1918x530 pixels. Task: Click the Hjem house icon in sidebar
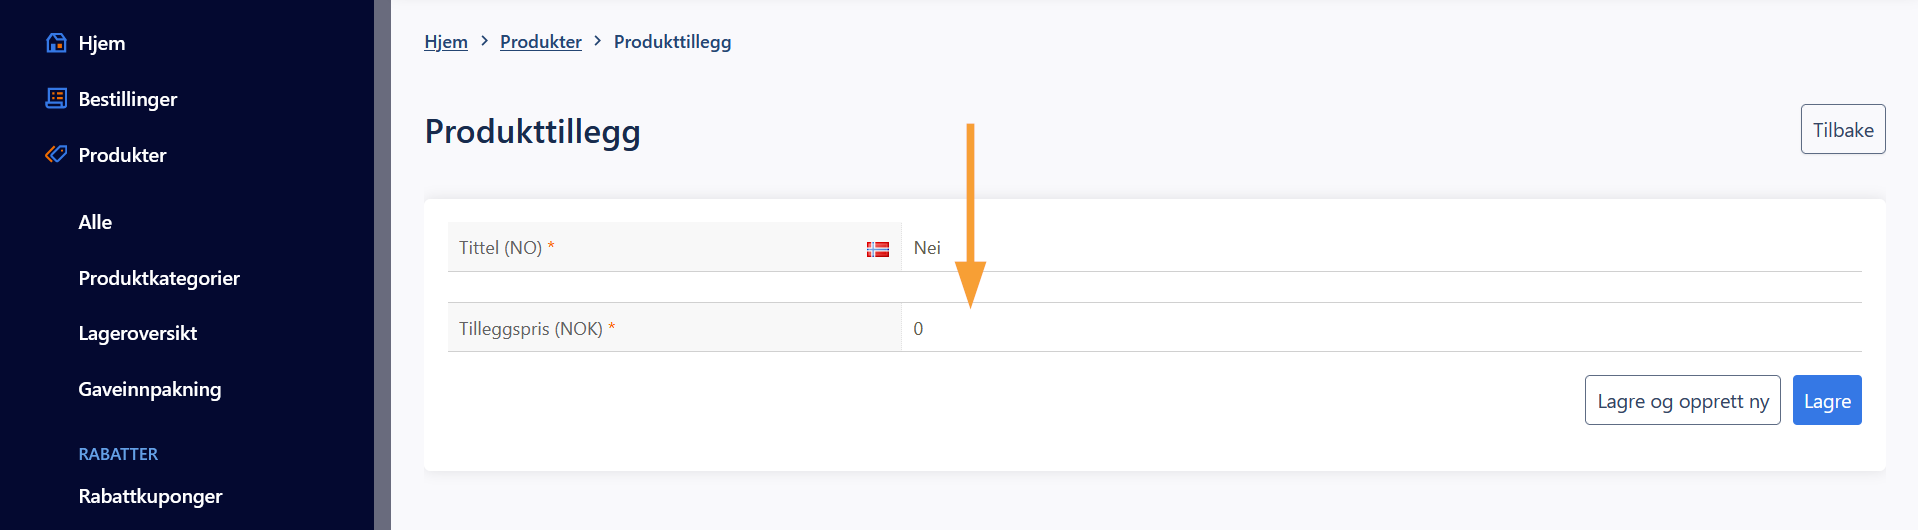click(56, 43)
